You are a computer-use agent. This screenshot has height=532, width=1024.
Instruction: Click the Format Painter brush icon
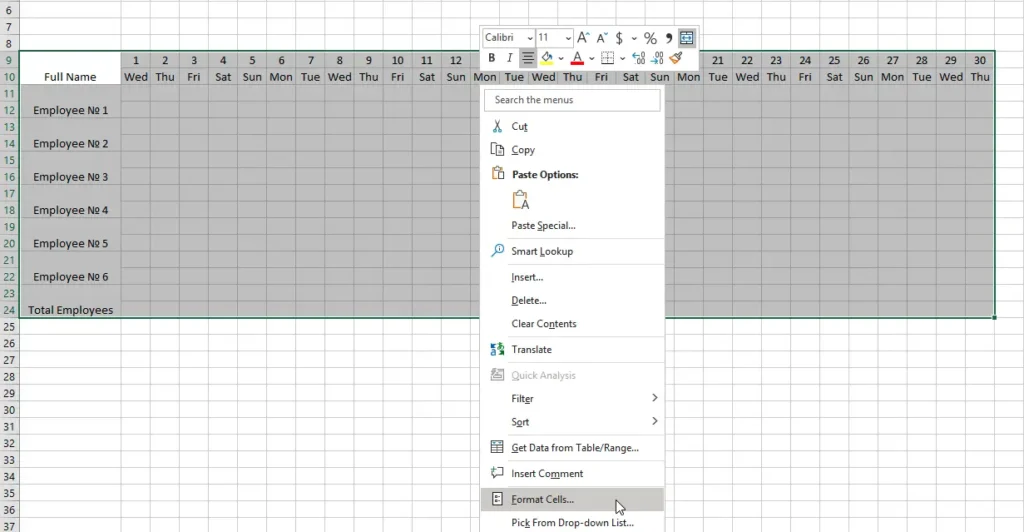click(677, 58)
